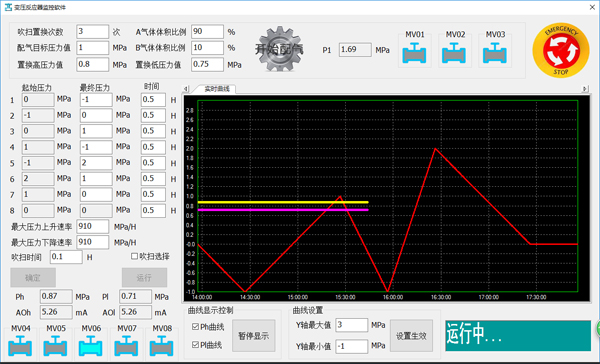Uncheck the Pl曲线 checkbox
The image size is (600, 364).
coord(196,345)
